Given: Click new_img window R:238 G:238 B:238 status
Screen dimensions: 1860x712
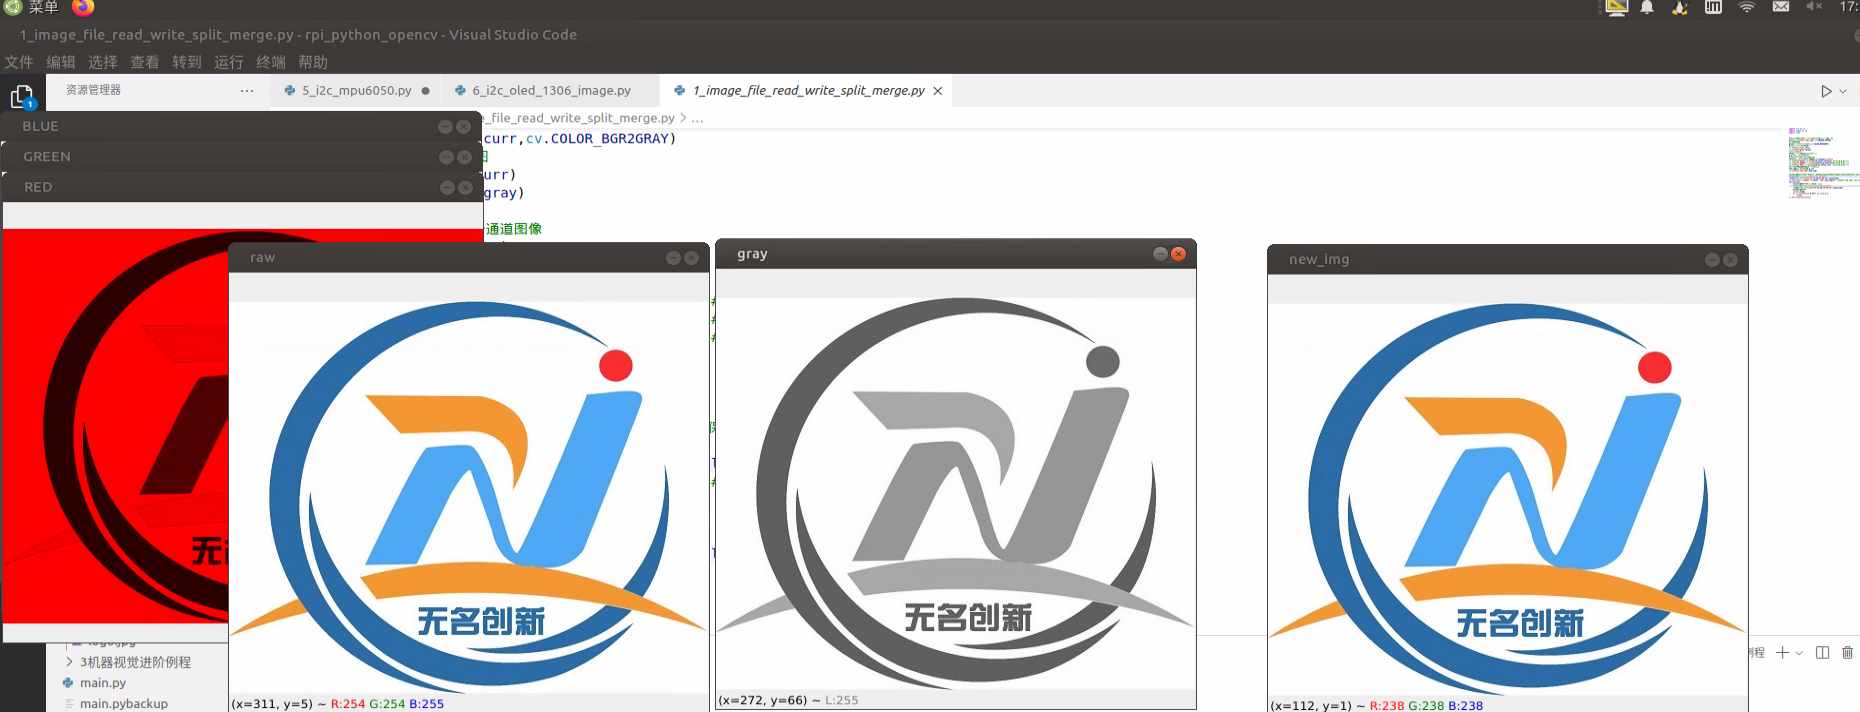Looking at the screenshot, I should tap(1426, 706).
